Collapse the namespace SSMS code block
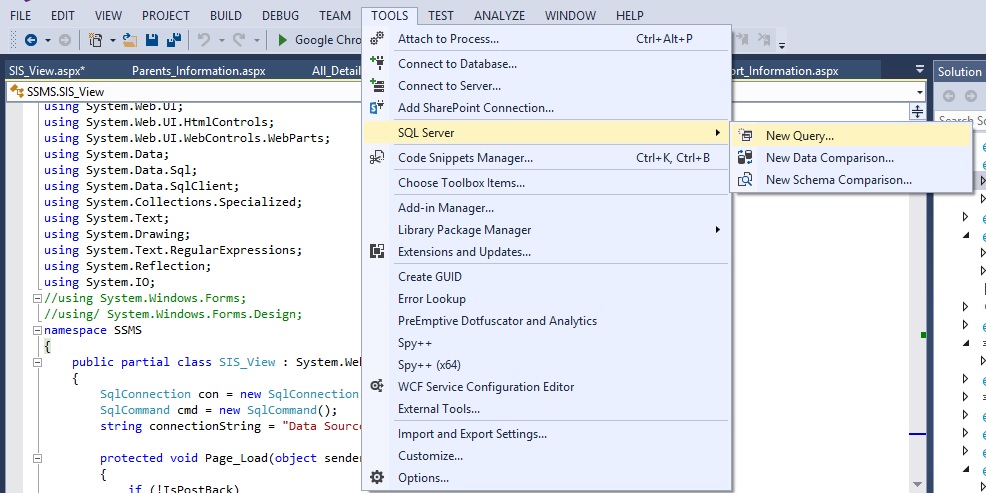The image size is (986, 493). click(x=38, y=330)
